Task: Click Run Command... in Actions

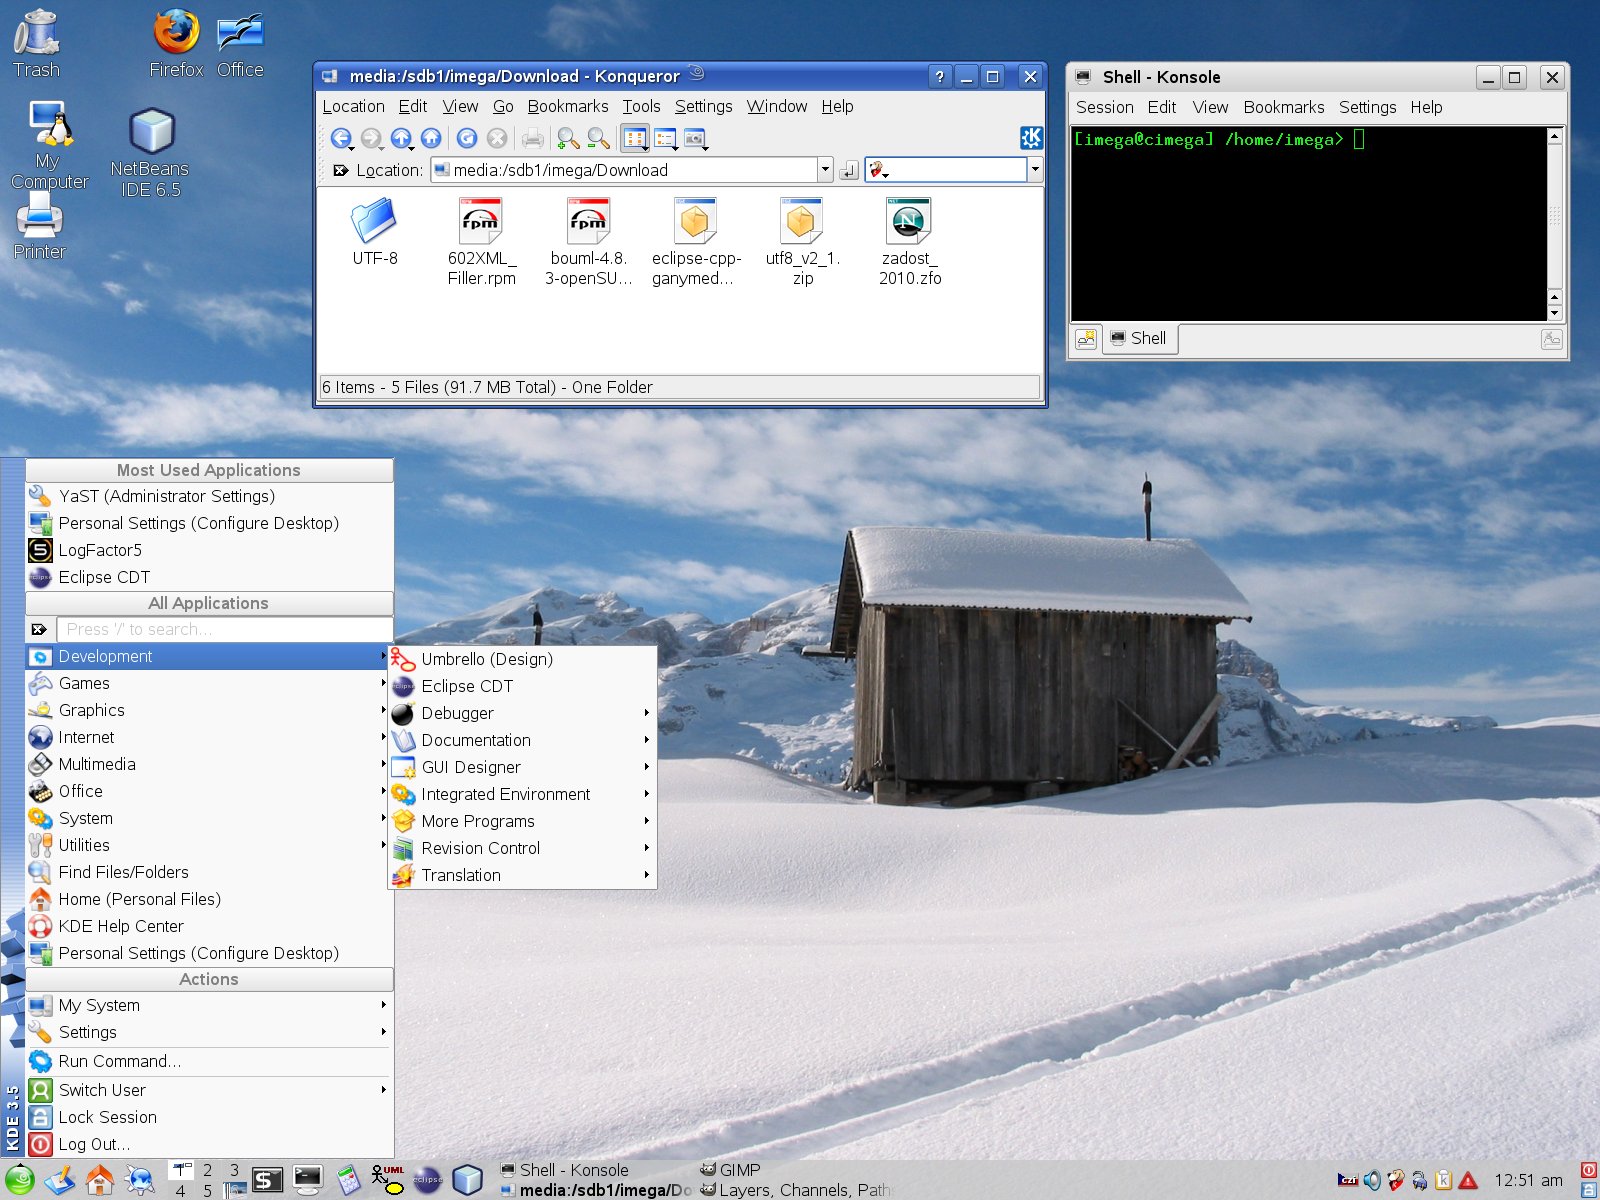Action: click(x=208, y=1061)
